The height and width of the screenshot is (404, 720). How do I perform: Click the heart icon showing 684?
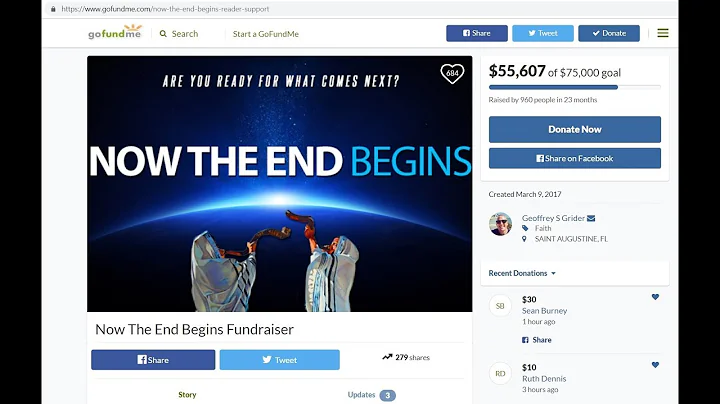coord(452,73)
